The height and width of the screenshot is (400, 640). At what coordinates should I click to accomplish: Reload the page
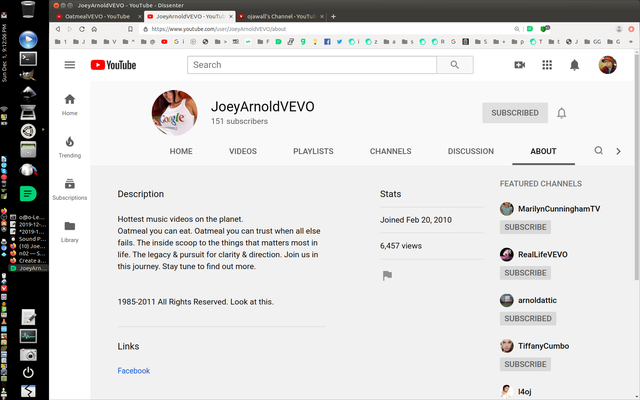point(82,29)
